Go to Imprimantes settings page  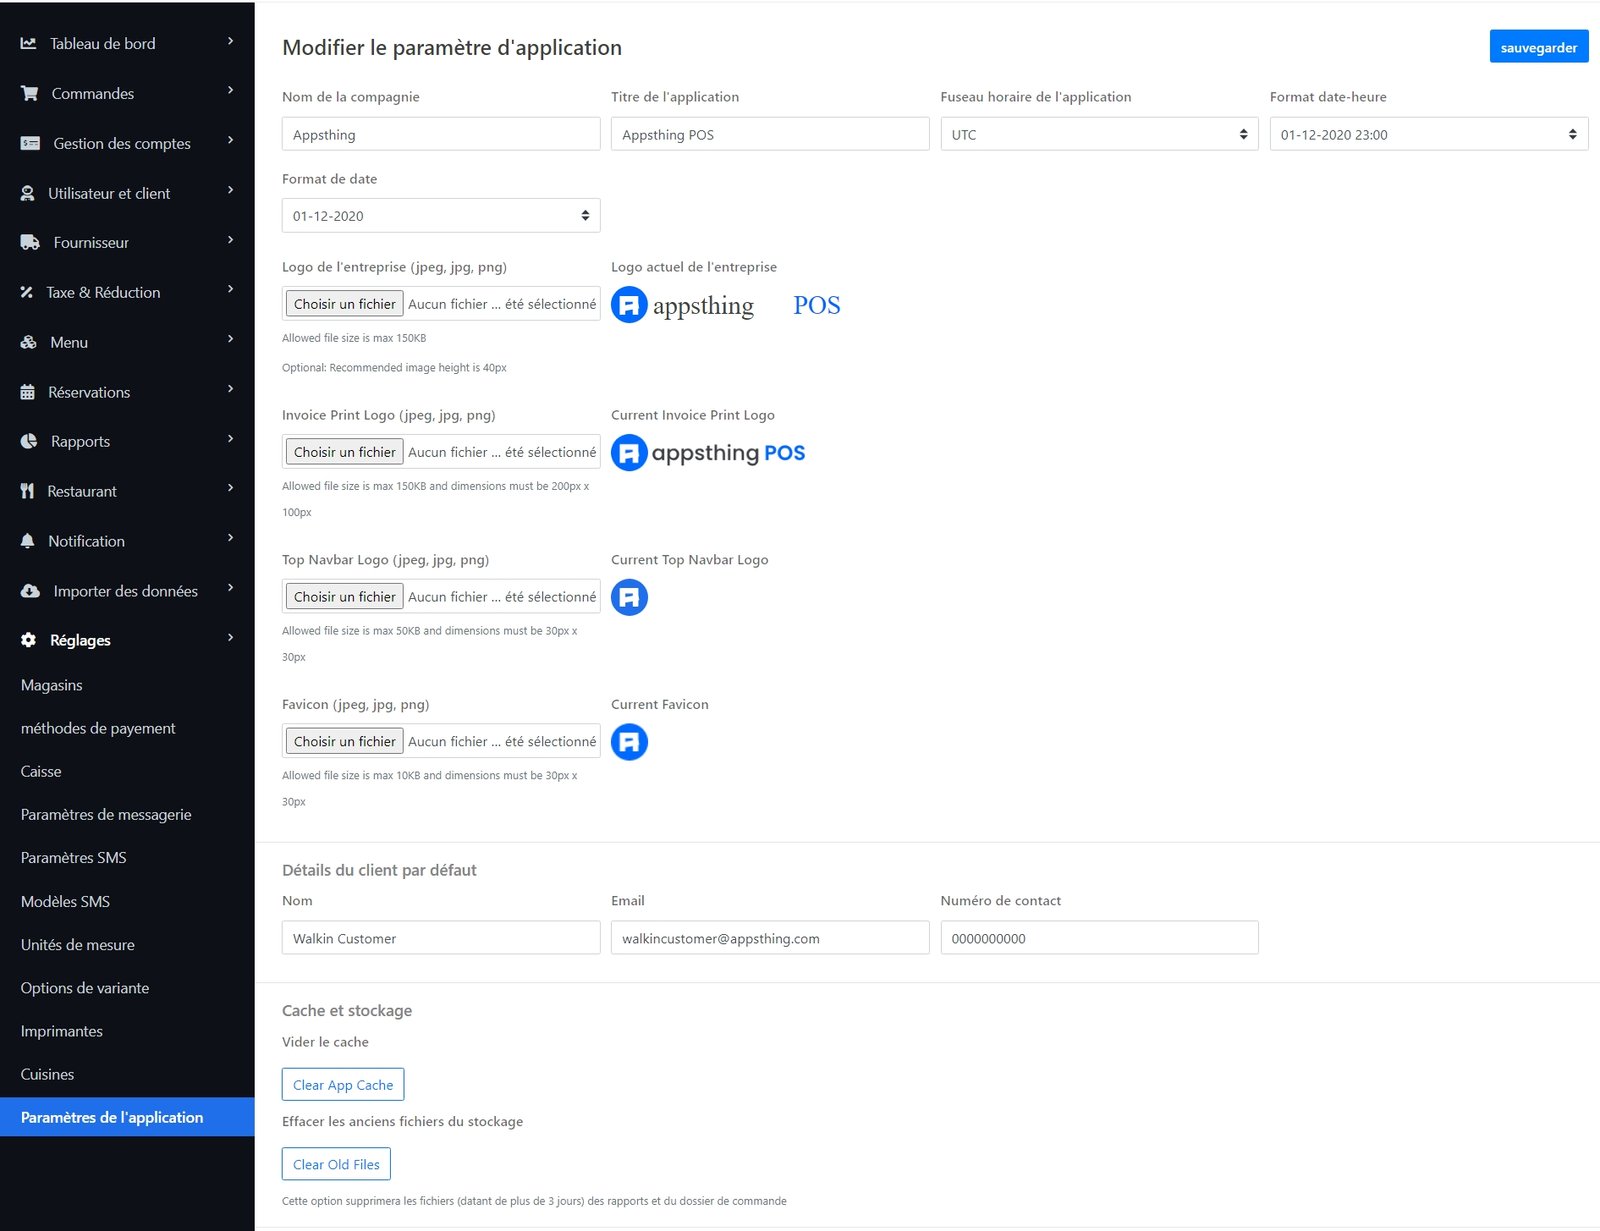(x=62, y=1031)
